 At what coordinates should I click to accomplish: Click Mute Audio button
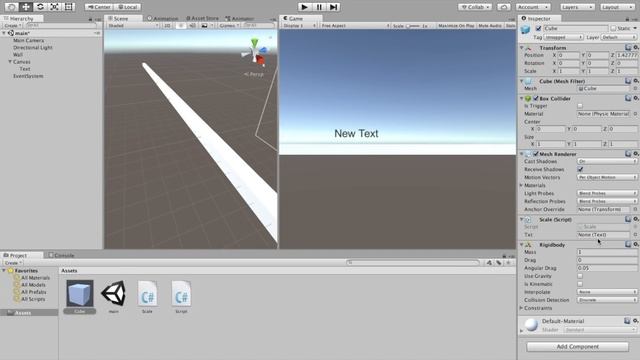[490, 26]
